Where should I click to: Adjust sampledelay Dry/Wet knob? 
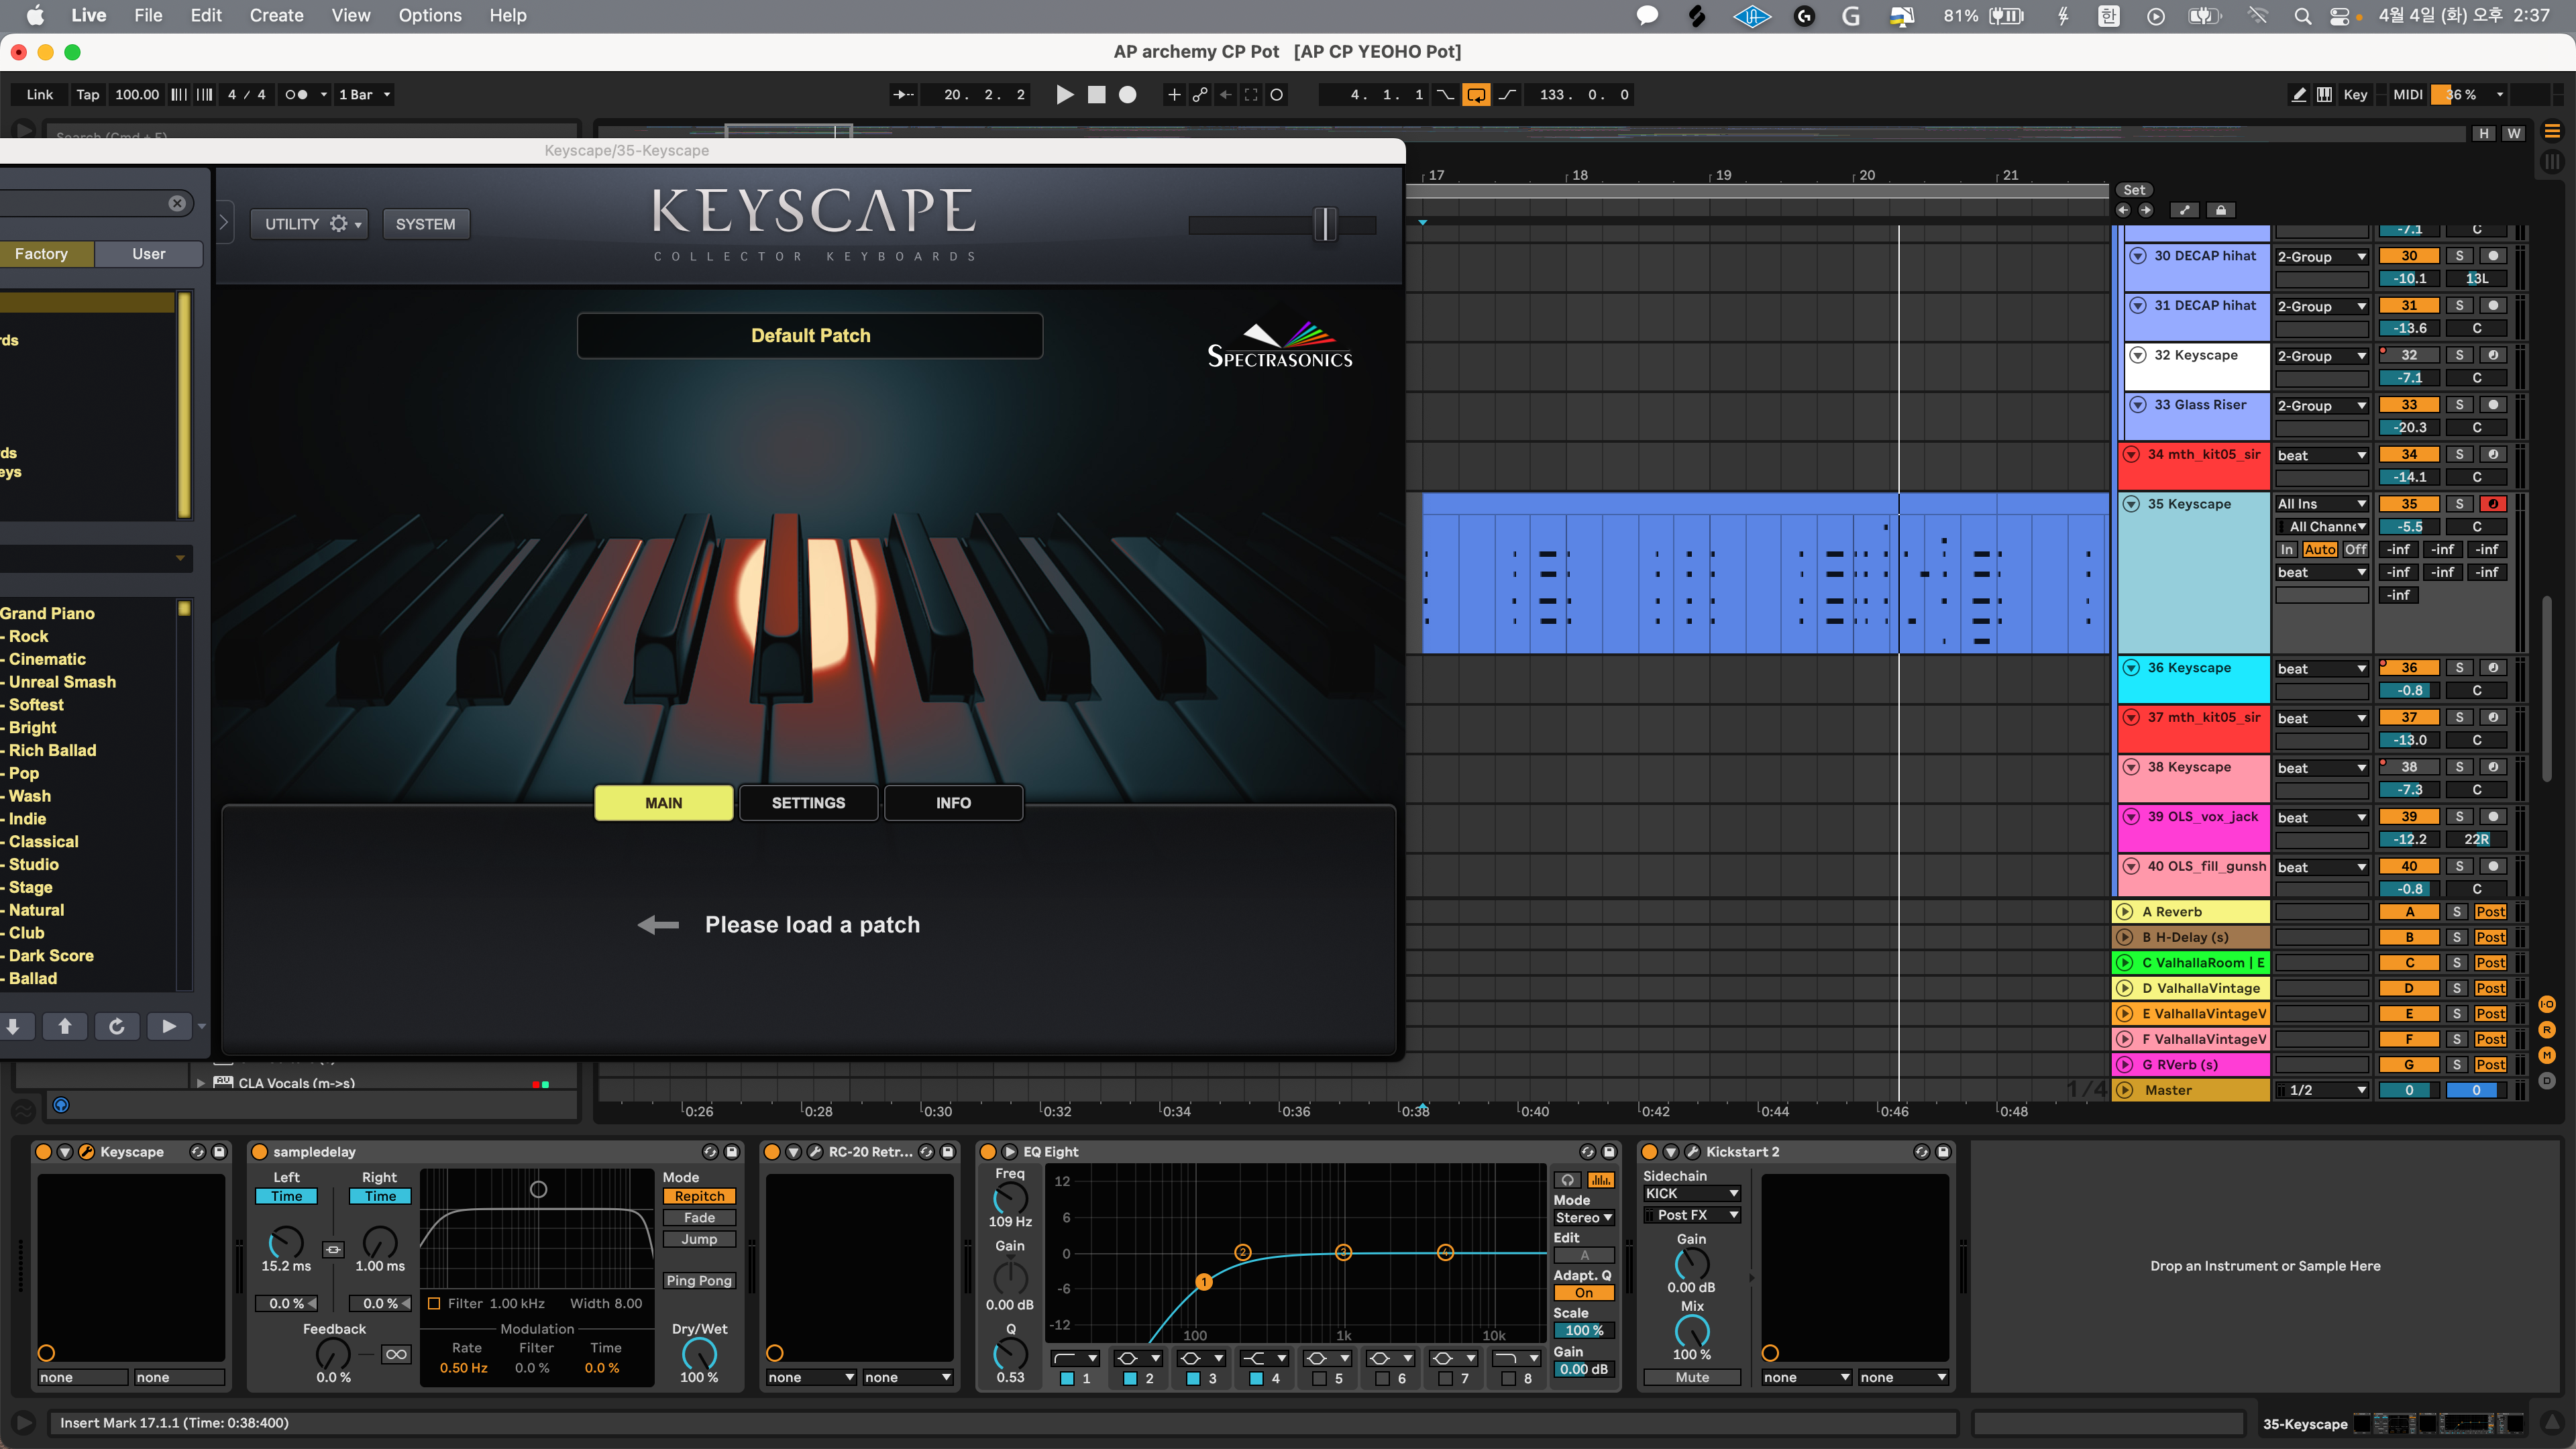699,1354
